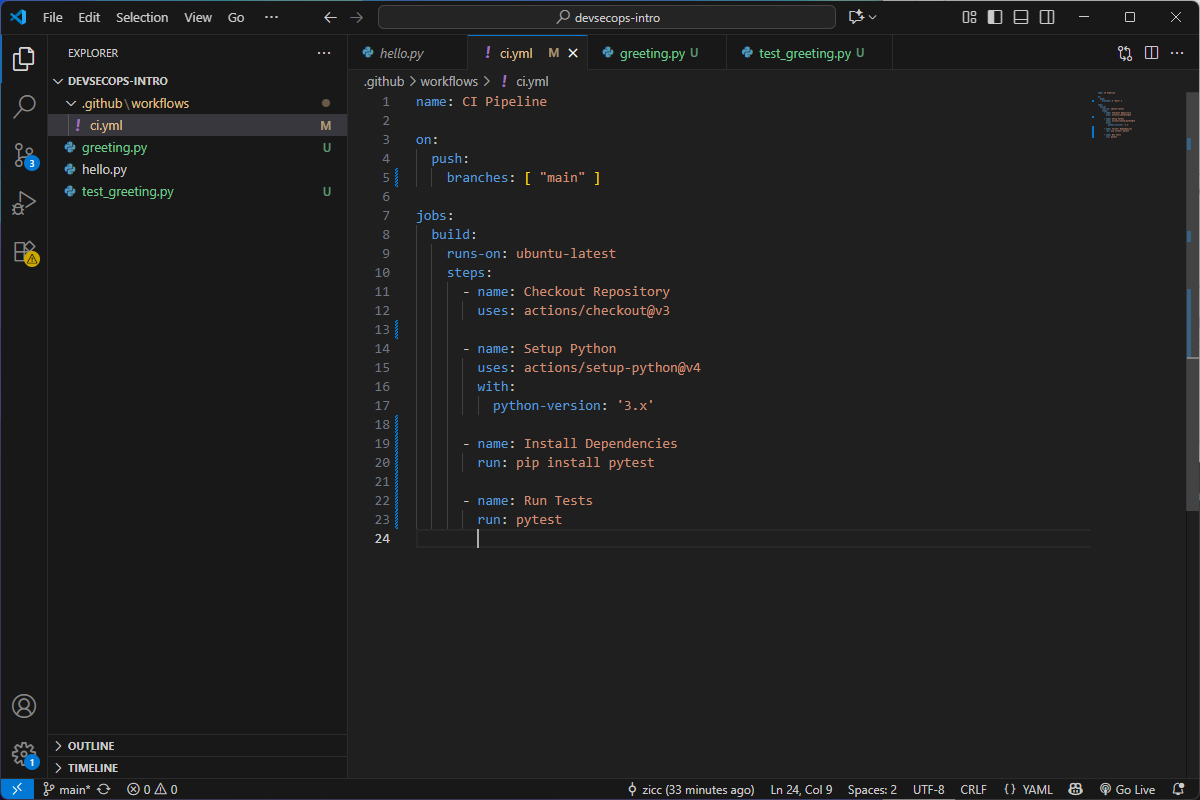Click the Split Editor Right icon
Image resolution: width=1200 pixels, height=800 pixels.
(x=1151, y=53)
